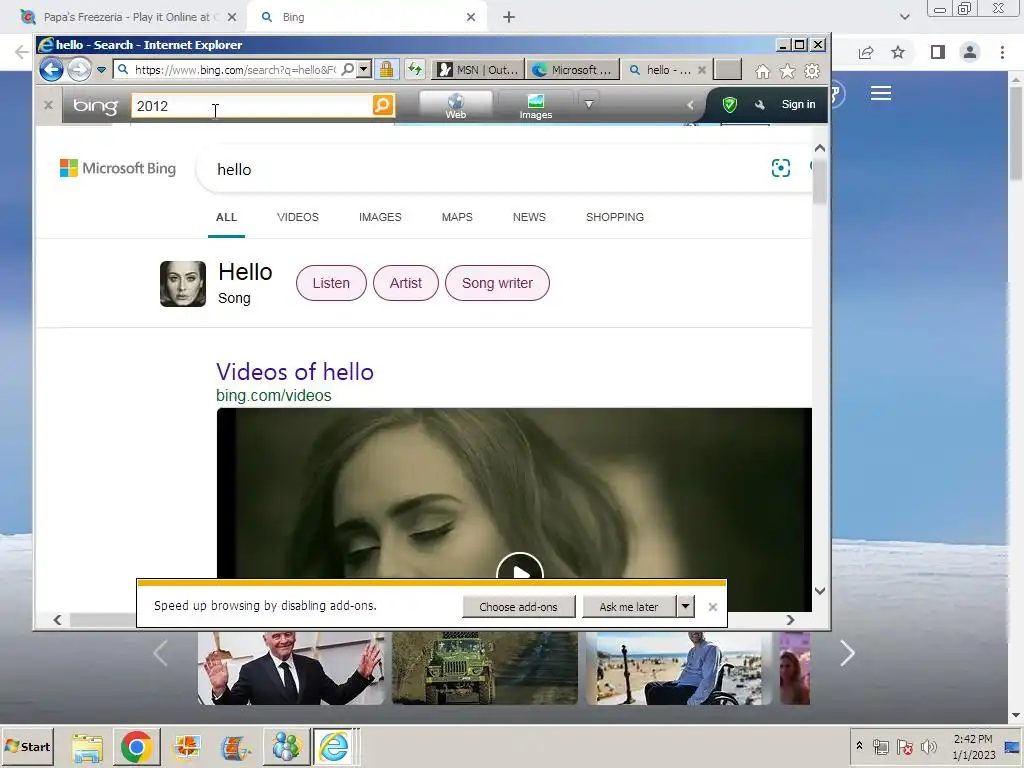Click the Bing toolbar search box
This screenshot has height=768, width=1024.
252,106
